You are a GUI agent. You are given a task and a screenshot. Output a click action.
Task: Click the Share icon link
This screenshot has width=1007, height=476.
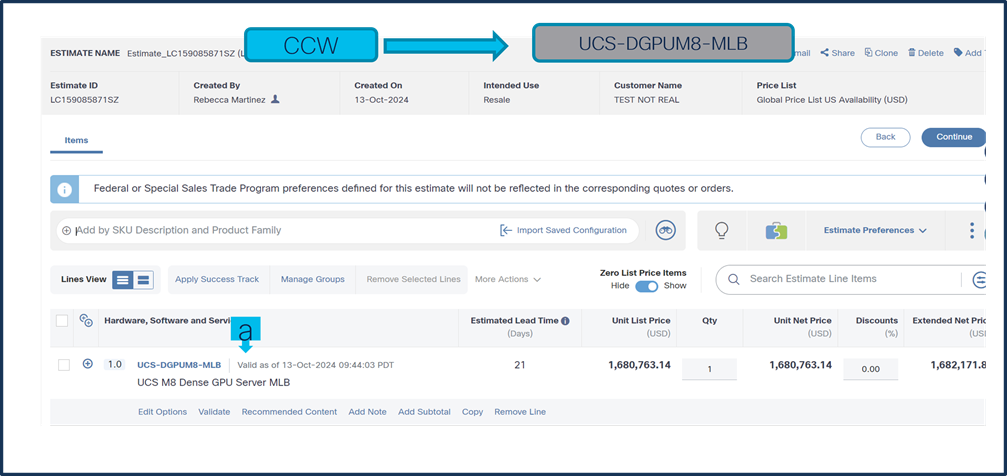click(837, 53)
